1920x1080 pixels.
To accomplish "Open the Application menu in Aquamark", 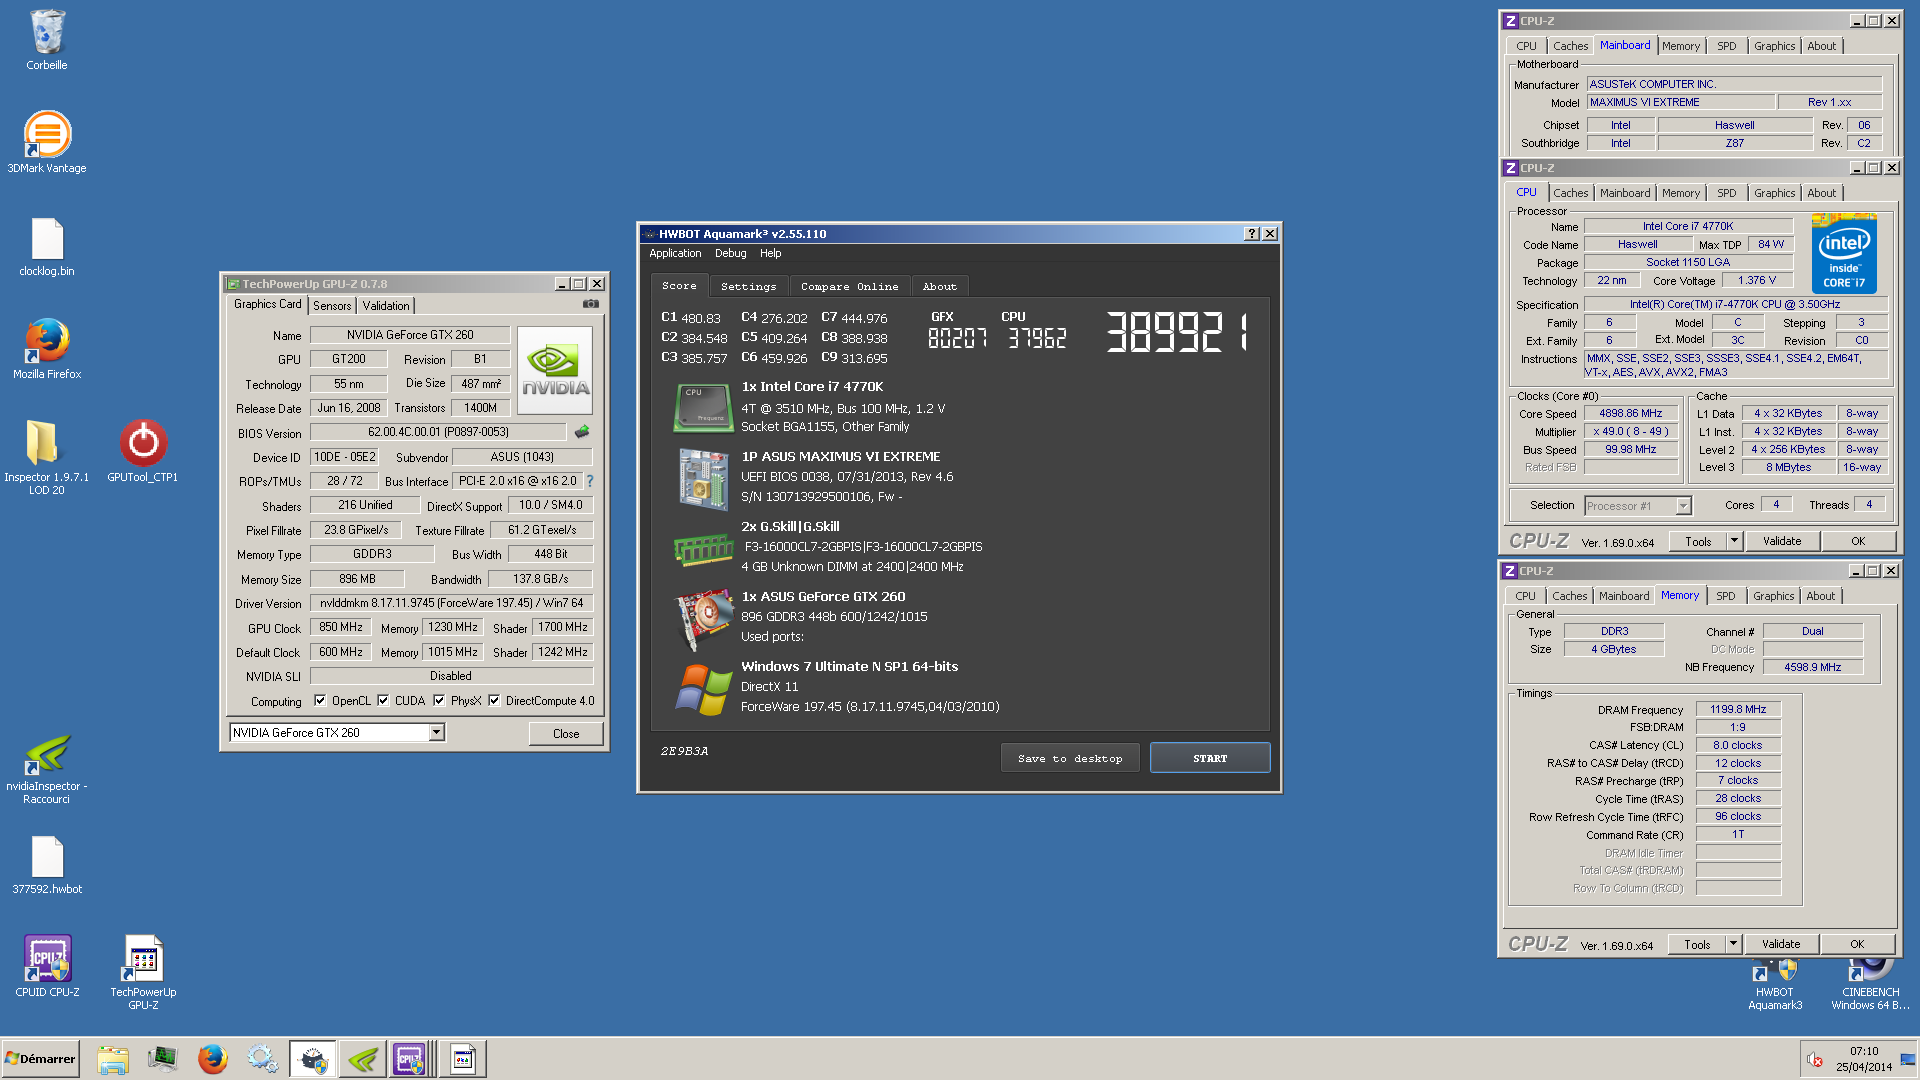I will click(675, 254).
